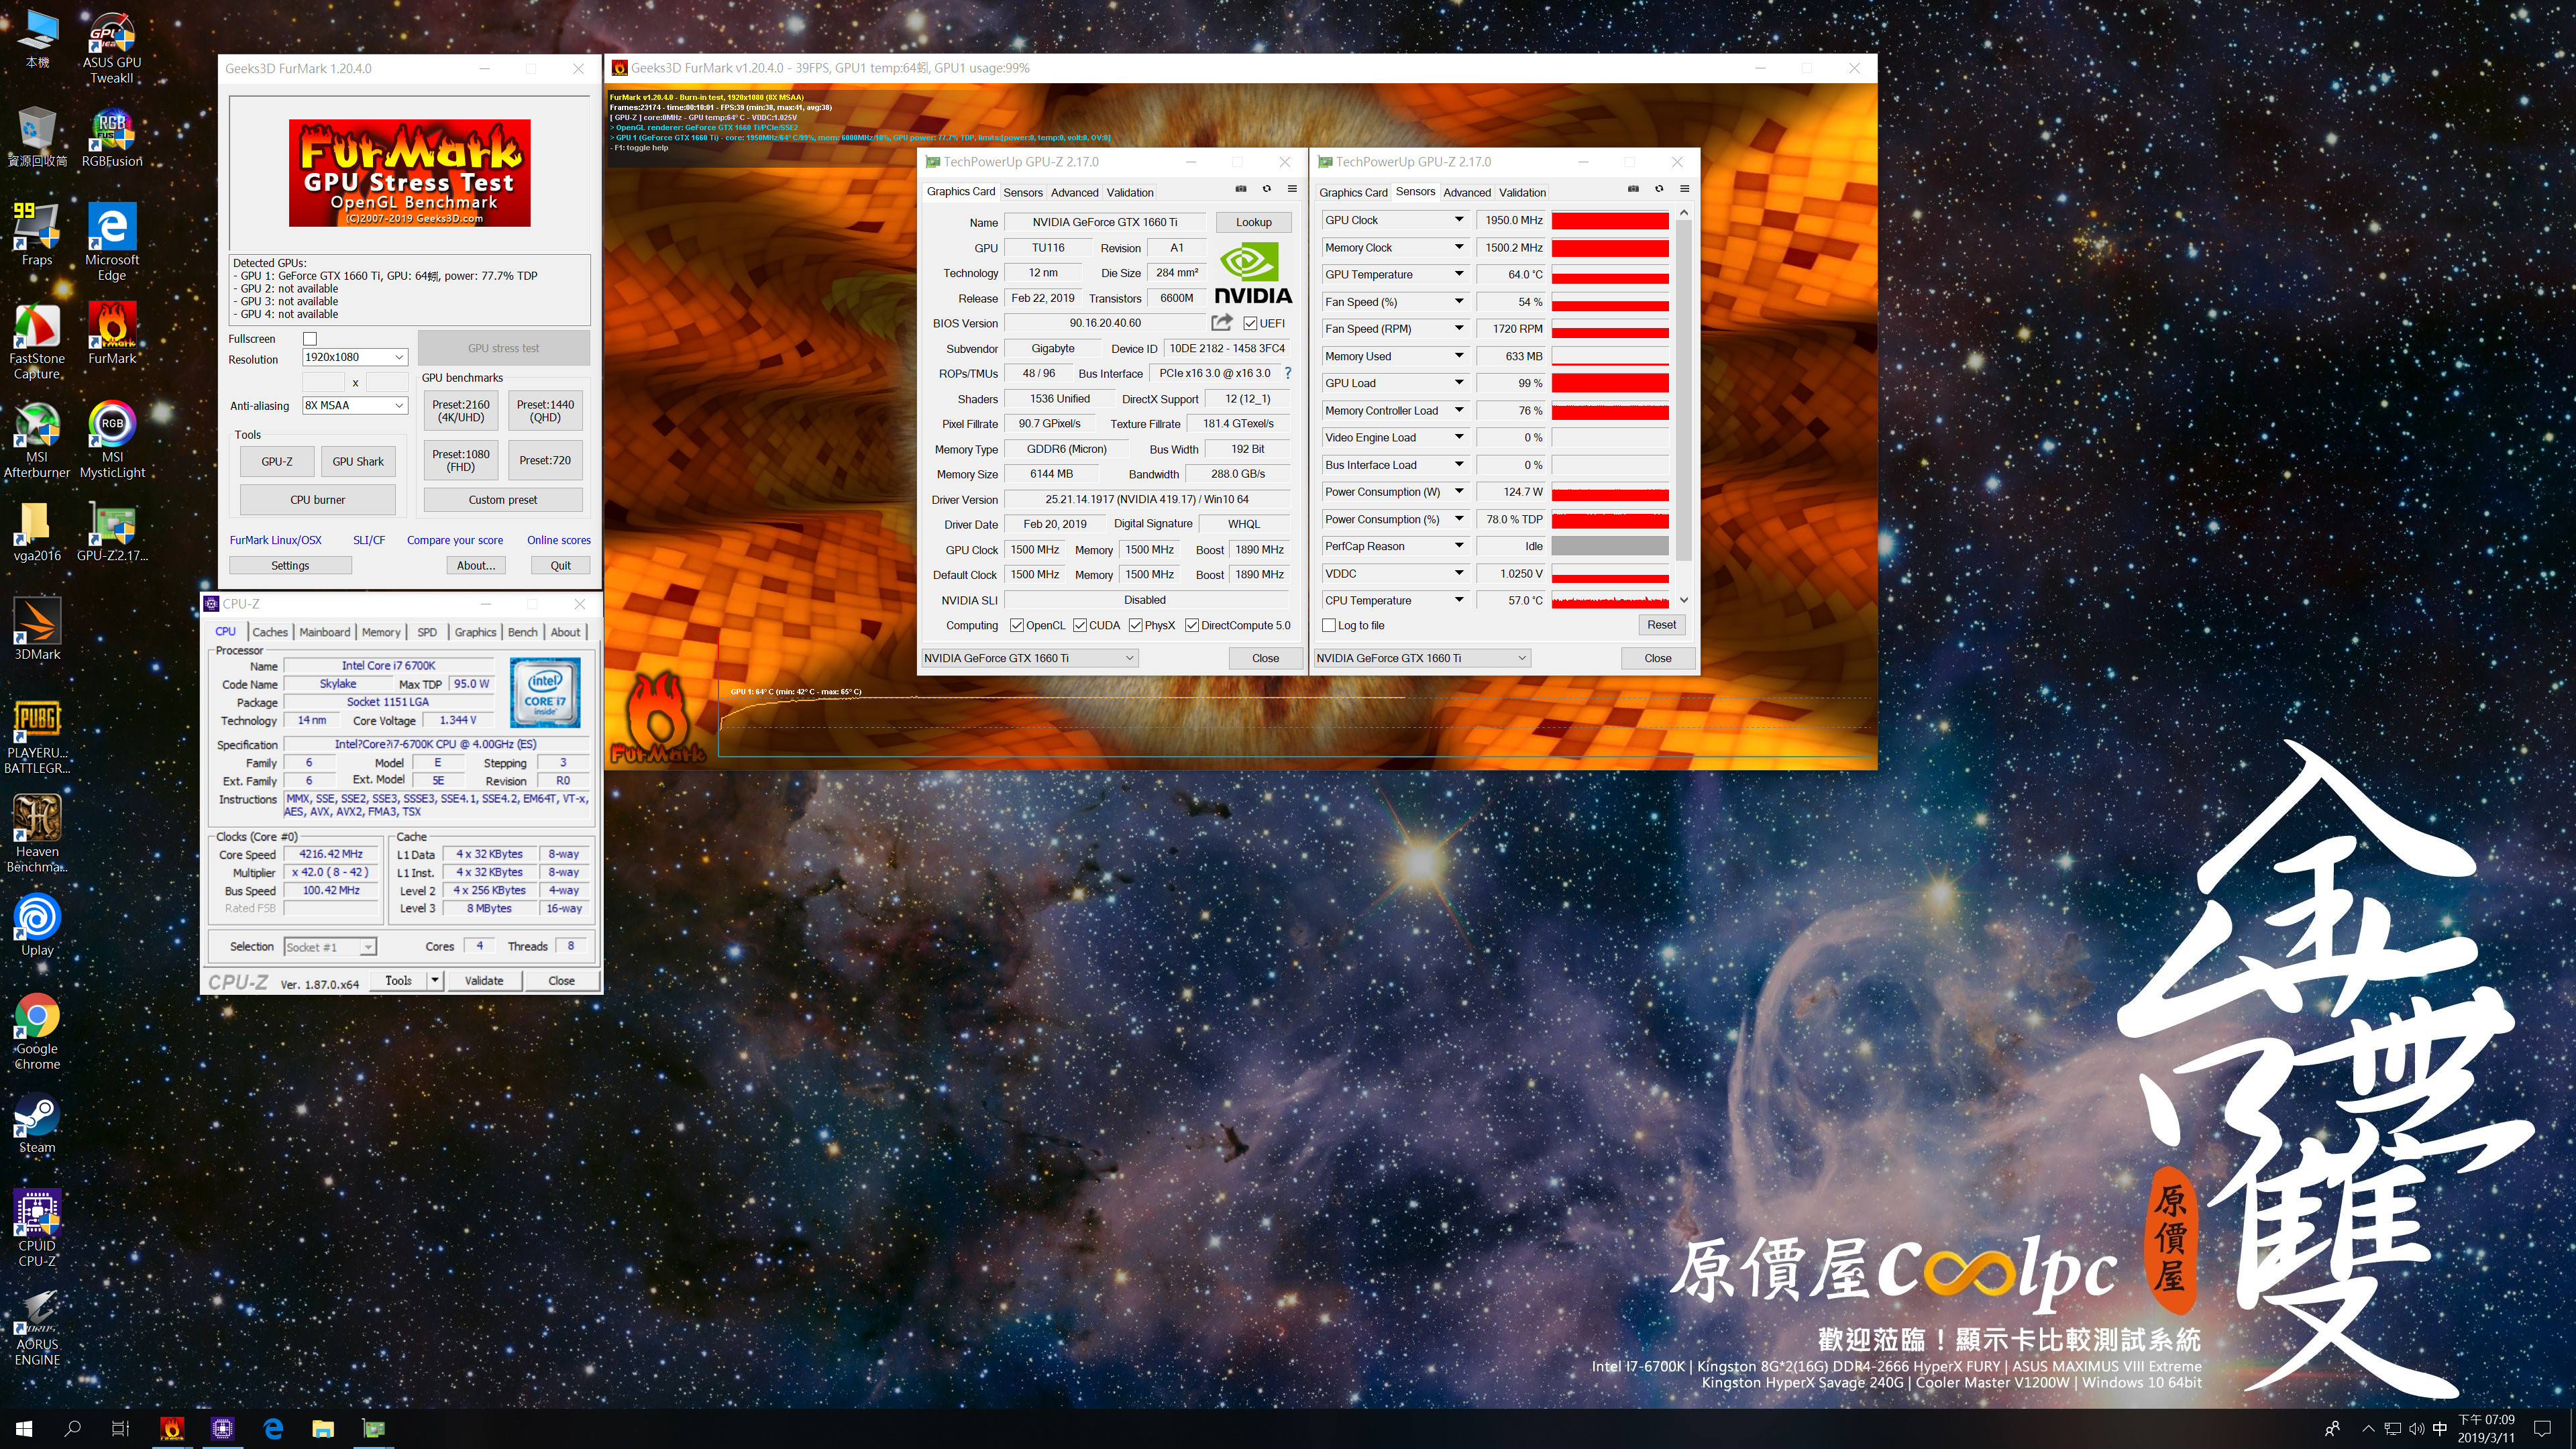Click the CPU burner button in FurMark

tap(318, 499)
